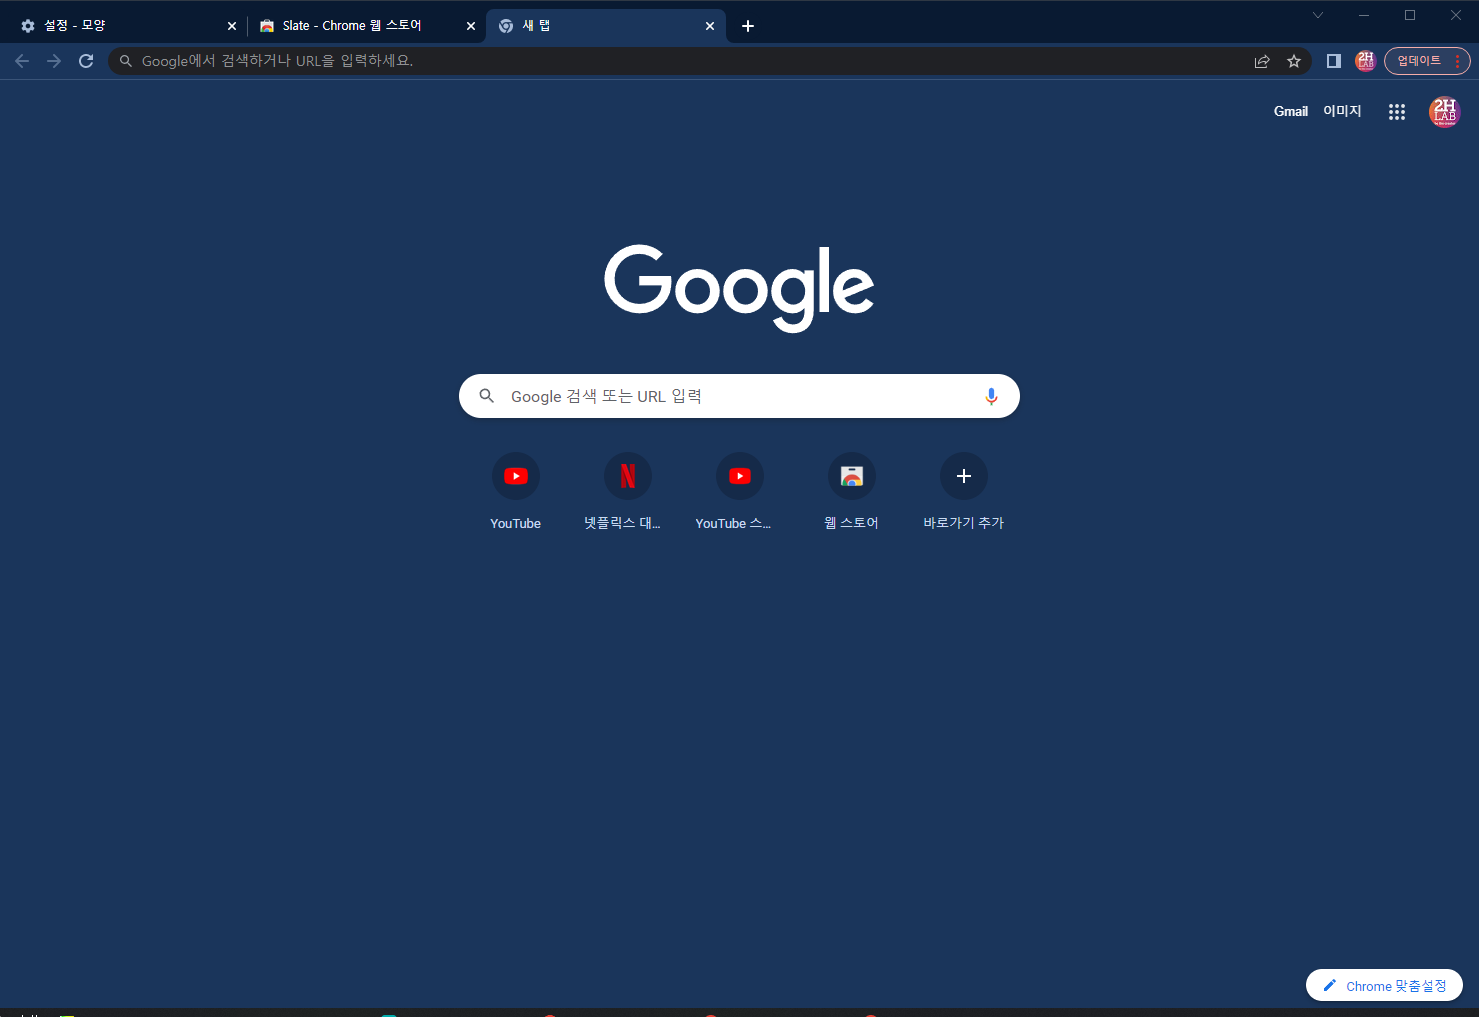Open the YouTube 스... shortcut
Image resolution: width=1479 pixels, height=1017 pixels.
(x=740, y=492)
